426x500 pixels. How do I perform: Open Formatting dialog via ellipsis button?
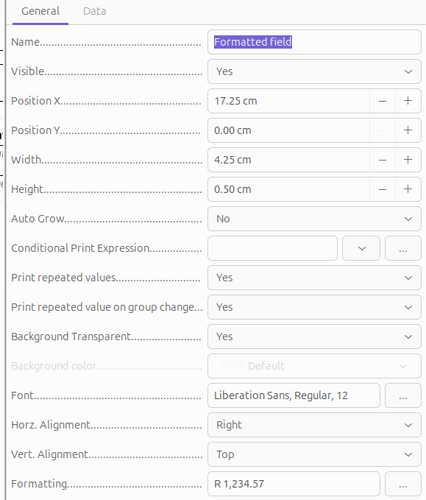tap(403, 484)
